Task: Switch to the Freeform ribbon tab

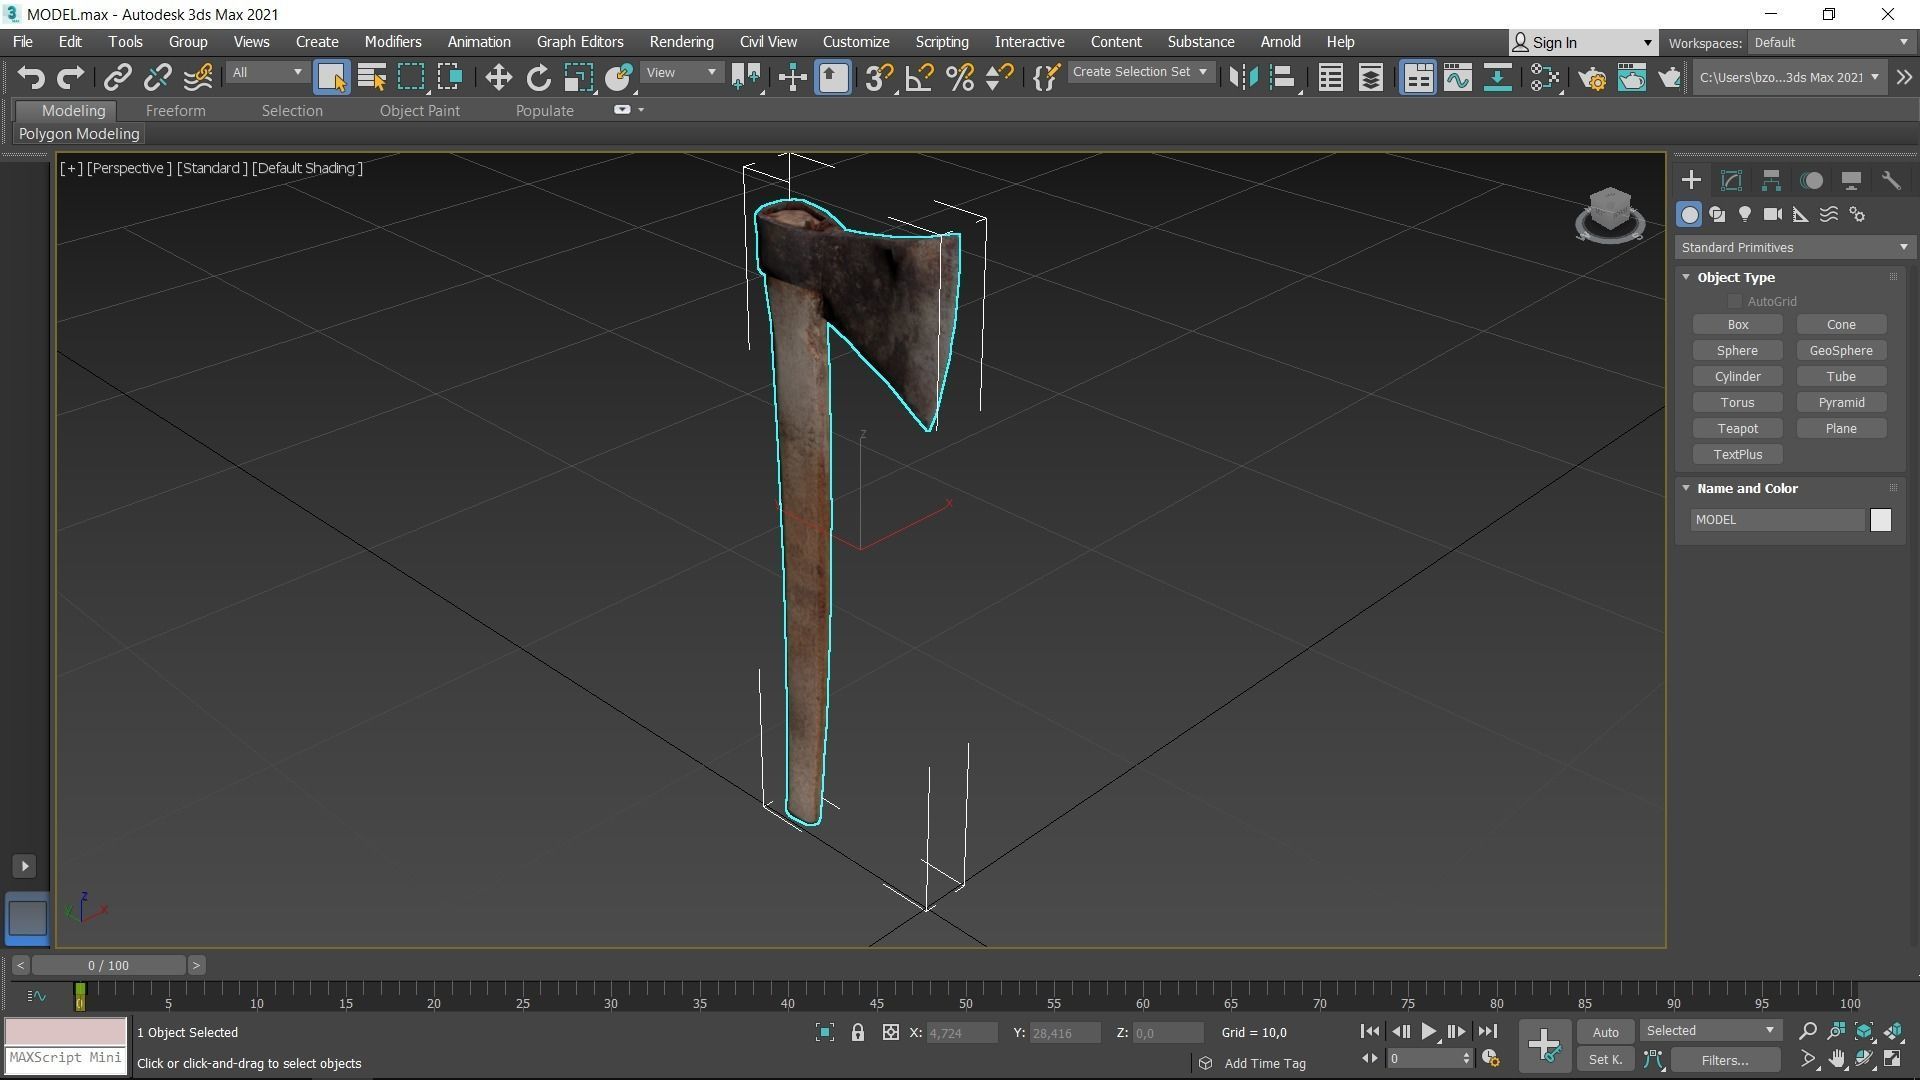Action: 175,110
